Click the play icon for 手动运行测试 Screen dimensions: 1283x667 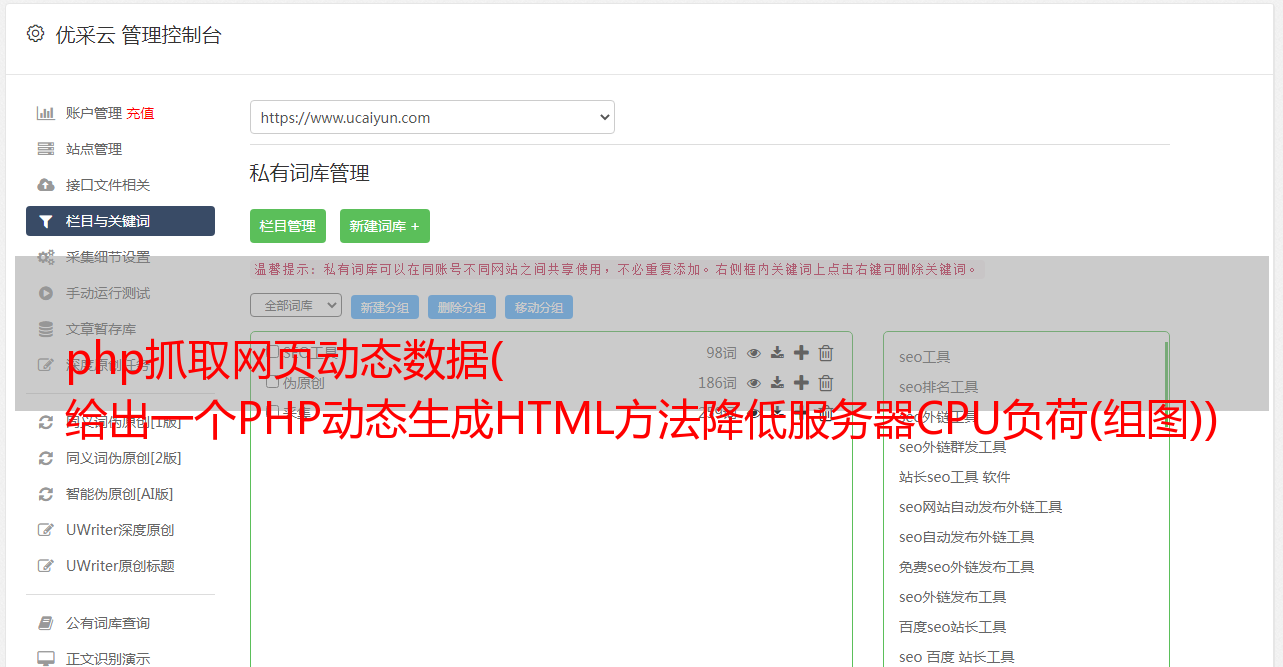45,293
